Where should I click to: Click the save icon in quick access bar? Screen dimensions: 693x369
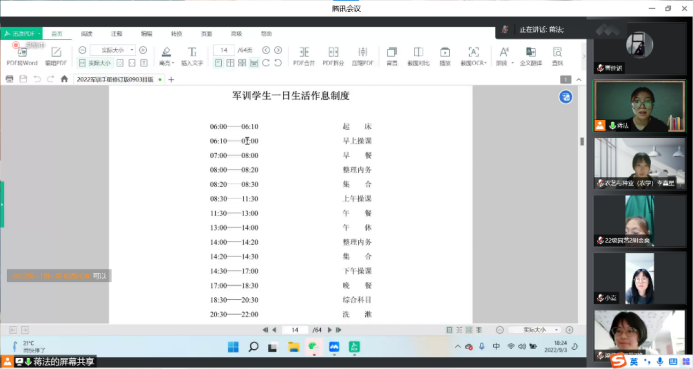click(23, 79)
